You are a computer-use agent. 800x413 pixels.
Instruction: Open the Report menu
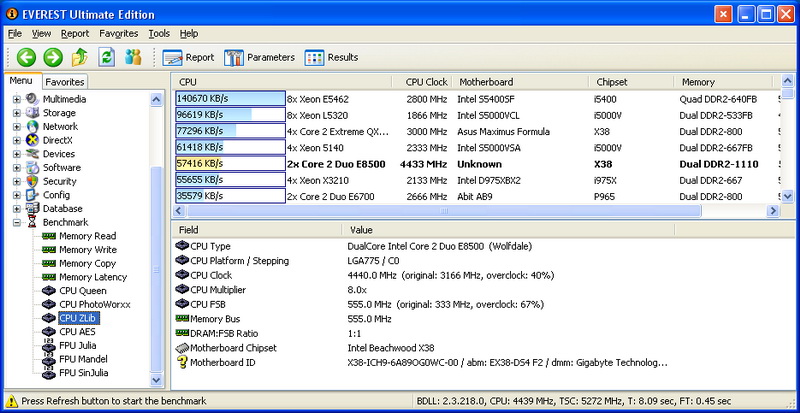click(75, 34)
